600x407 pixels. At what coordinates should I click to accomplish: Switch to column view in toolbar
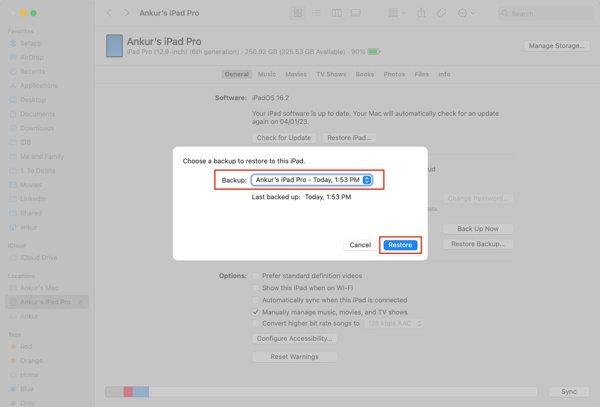336,13
